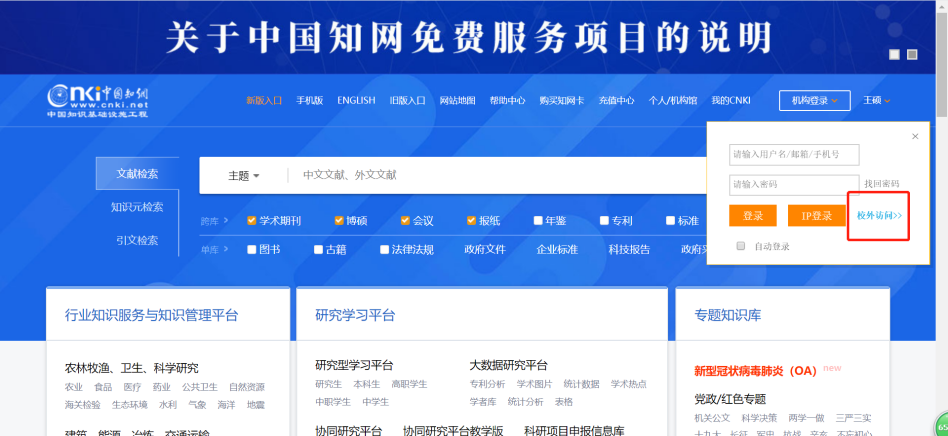Screen dimensions: 948x436
Task: Click IP登录 button
Action: (816, 216)
